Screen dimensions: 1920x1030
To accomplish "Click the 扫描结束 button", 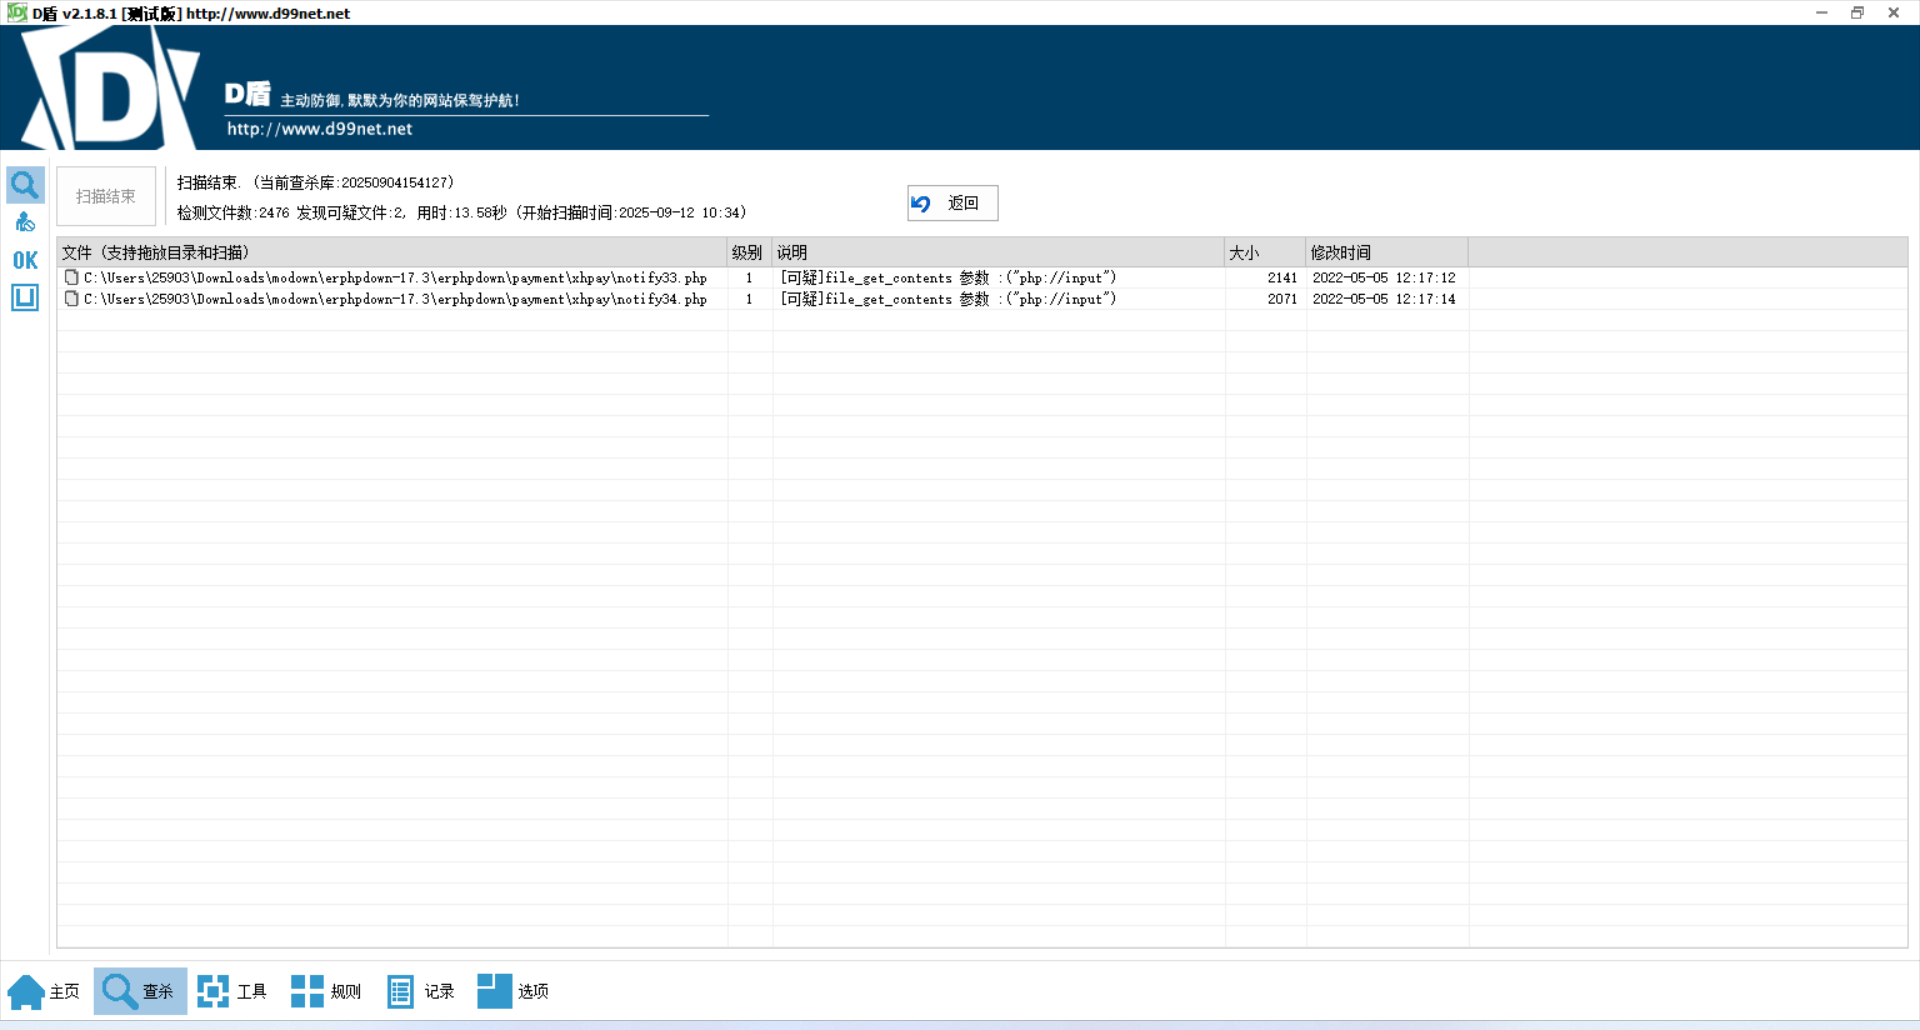I will [x=106, y=196].
